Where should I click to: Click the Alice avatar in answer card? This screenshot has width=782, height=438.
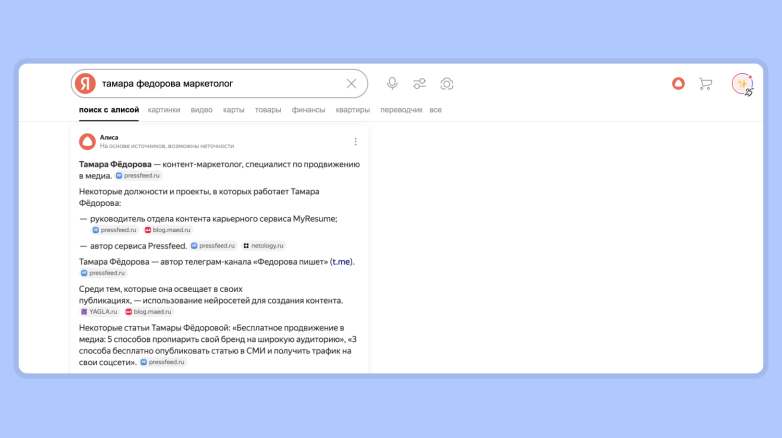pos(87,142)
